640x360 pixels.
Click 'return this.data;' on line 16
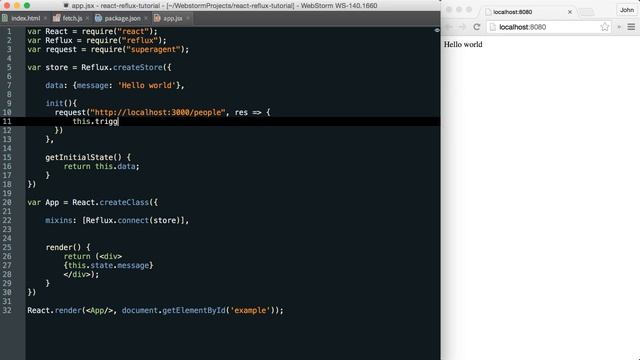click(101, 166)
